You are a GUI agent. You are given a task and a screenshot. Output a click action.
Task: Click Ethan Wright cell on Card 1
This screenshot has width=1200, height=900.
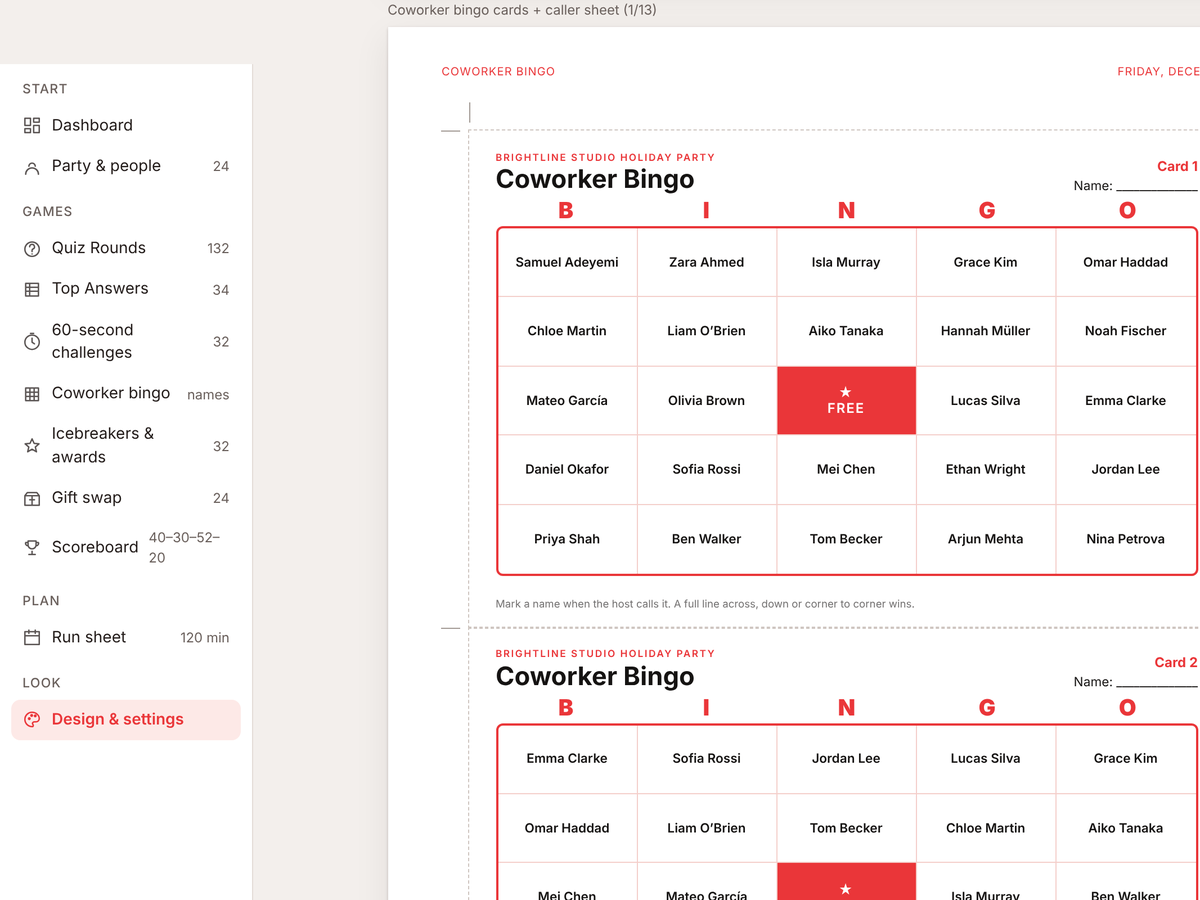(x=986, y=469)
